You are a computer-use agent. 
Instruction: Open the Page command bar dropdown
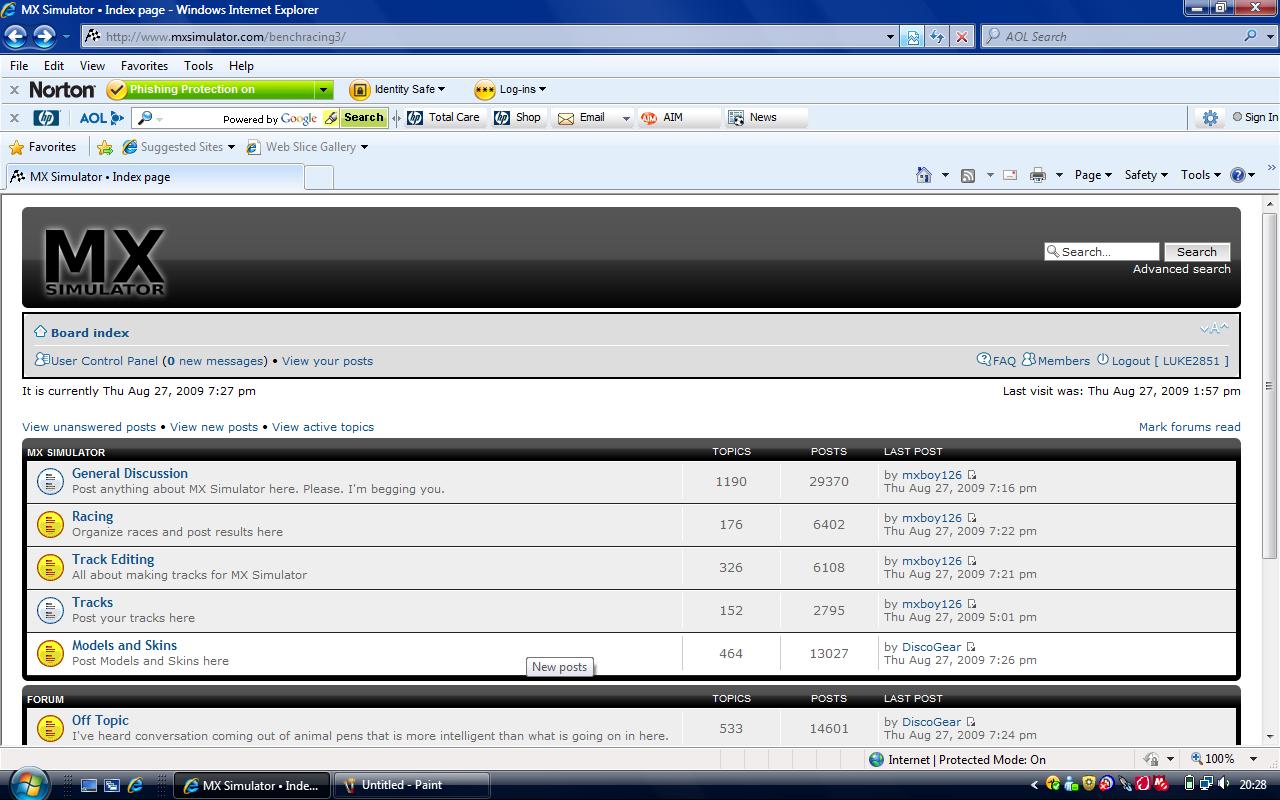[x=1093, y=175]
